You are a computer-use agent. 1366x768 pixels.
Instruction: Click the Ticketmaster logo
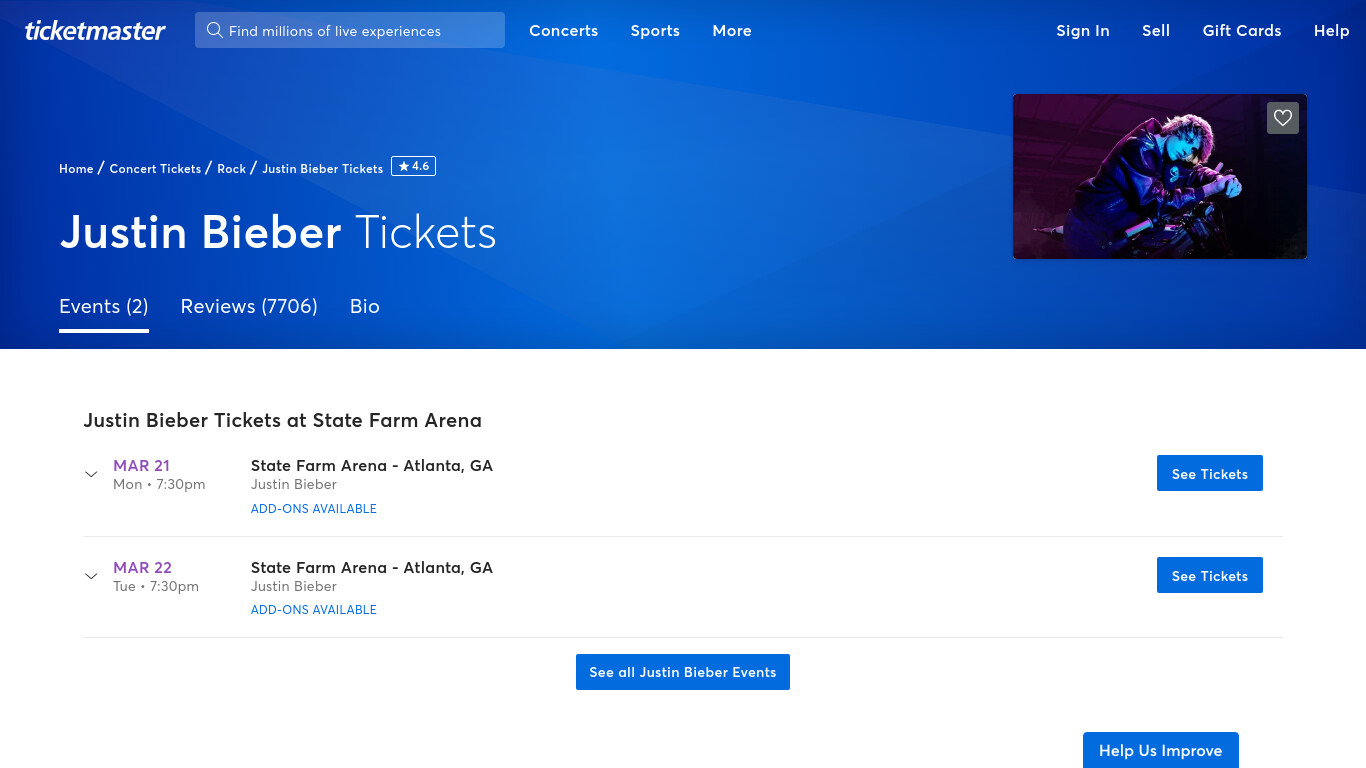(95, 31)
